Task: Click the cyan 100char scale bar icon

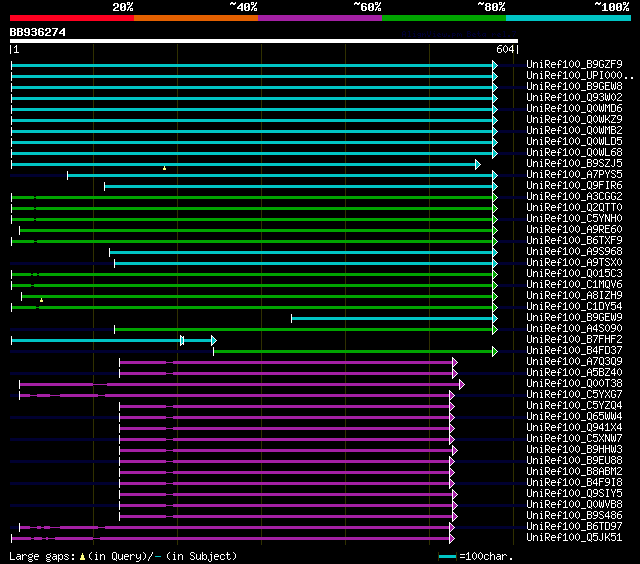Action: pos(447,556)
